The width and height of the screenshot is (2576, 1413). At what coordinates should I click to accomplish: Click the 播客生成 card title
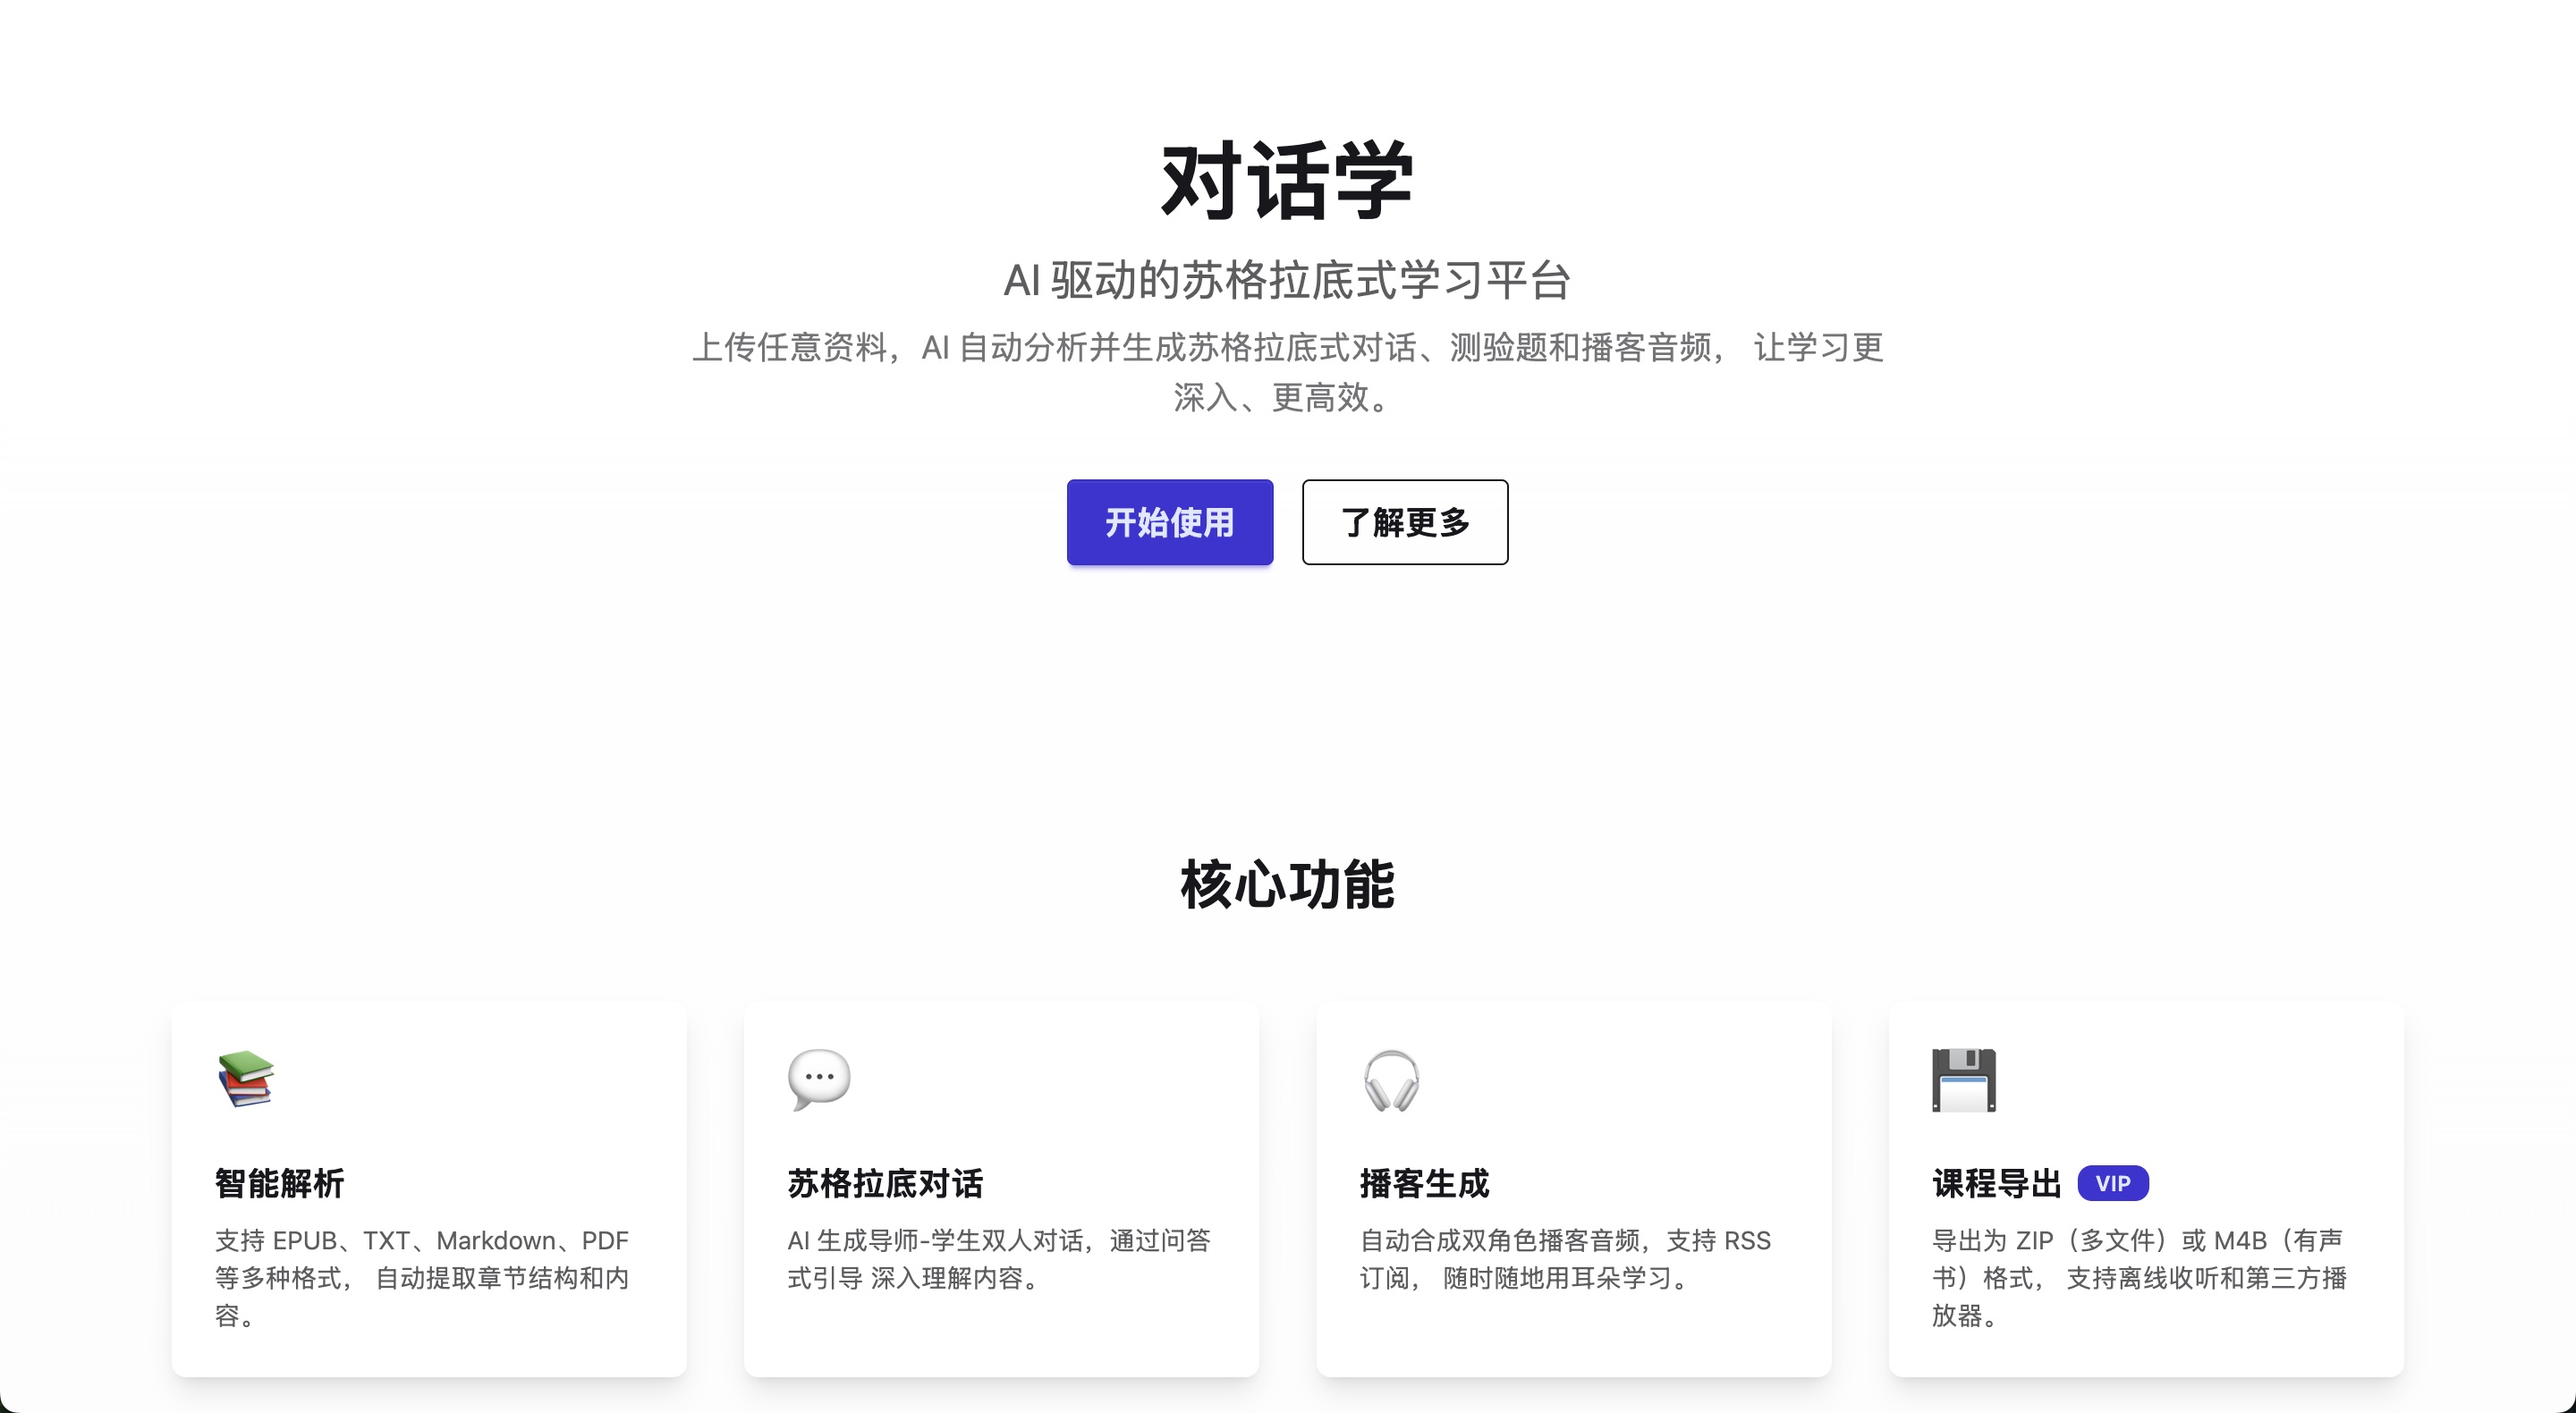pyautogui.click(x=1424, y=1183)
